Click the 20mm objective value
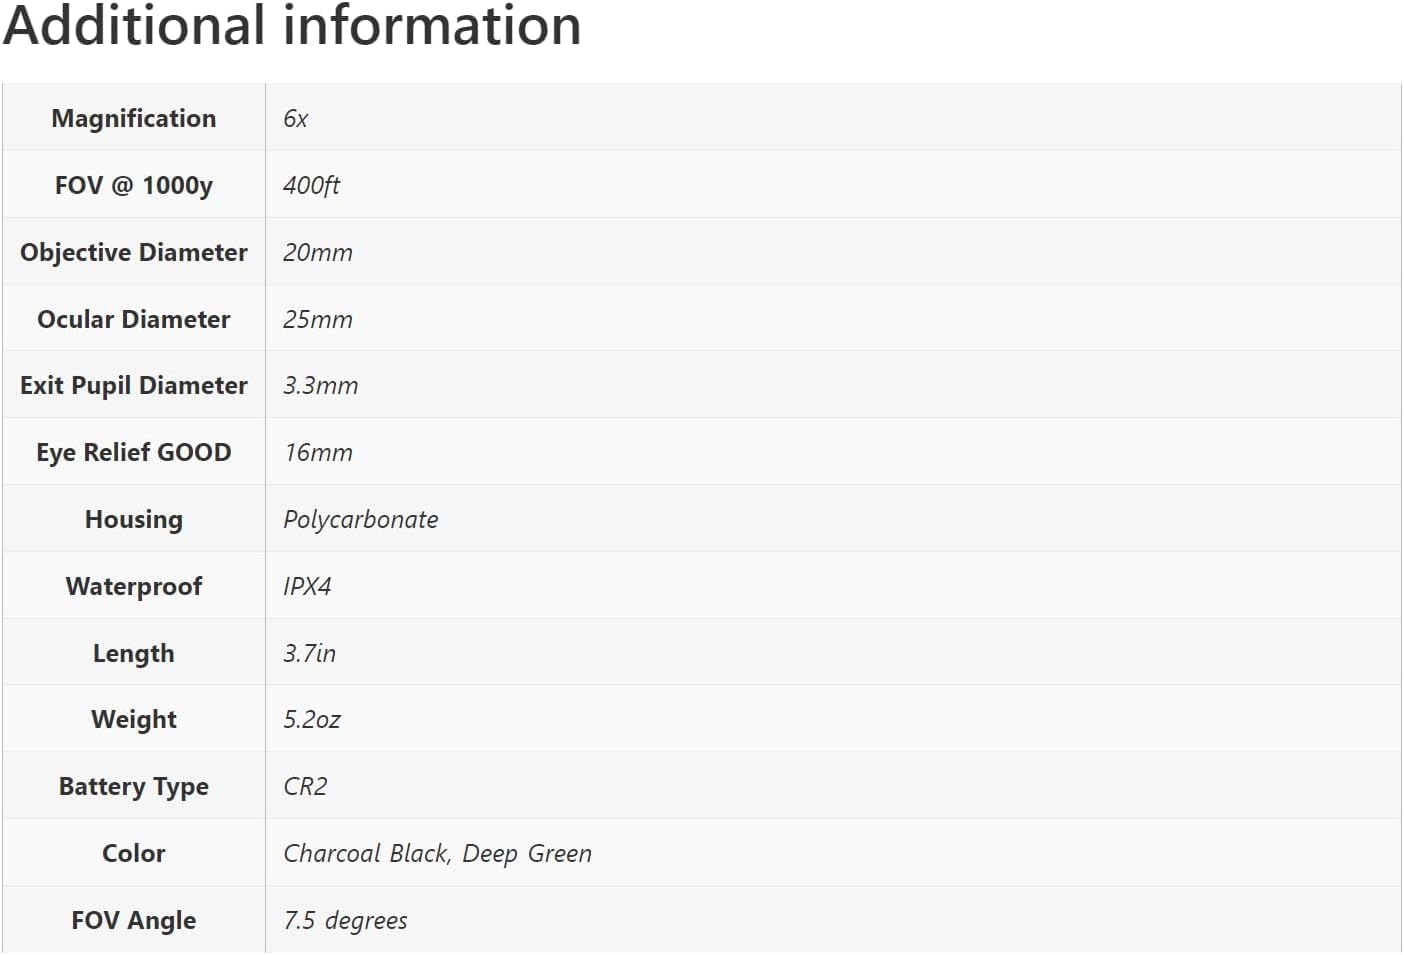The width and height of the screenshot is (1404, 955). click(318, 252)
